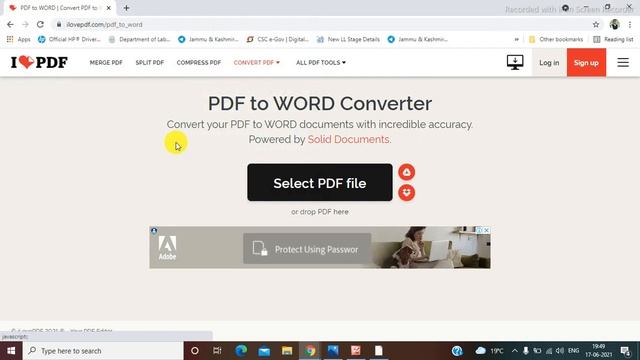
Task: Open the Chrome profile avatar
Action: pyautogui.click(x=614, y=24)
